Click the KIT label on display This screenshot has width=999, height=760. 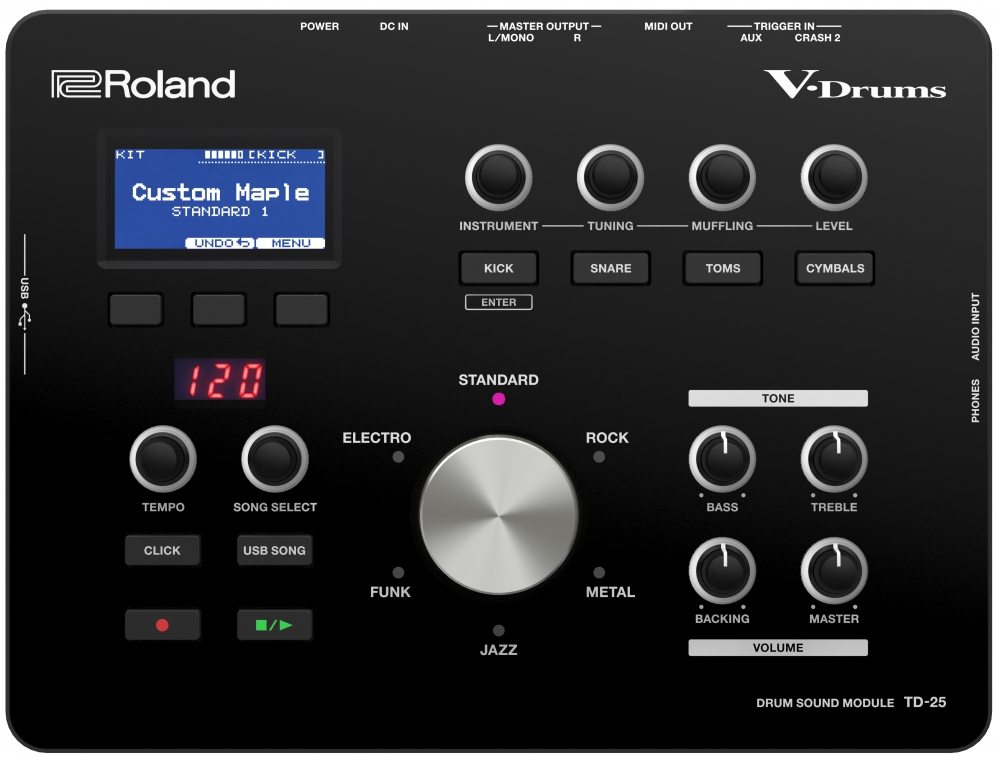(130, 154)
